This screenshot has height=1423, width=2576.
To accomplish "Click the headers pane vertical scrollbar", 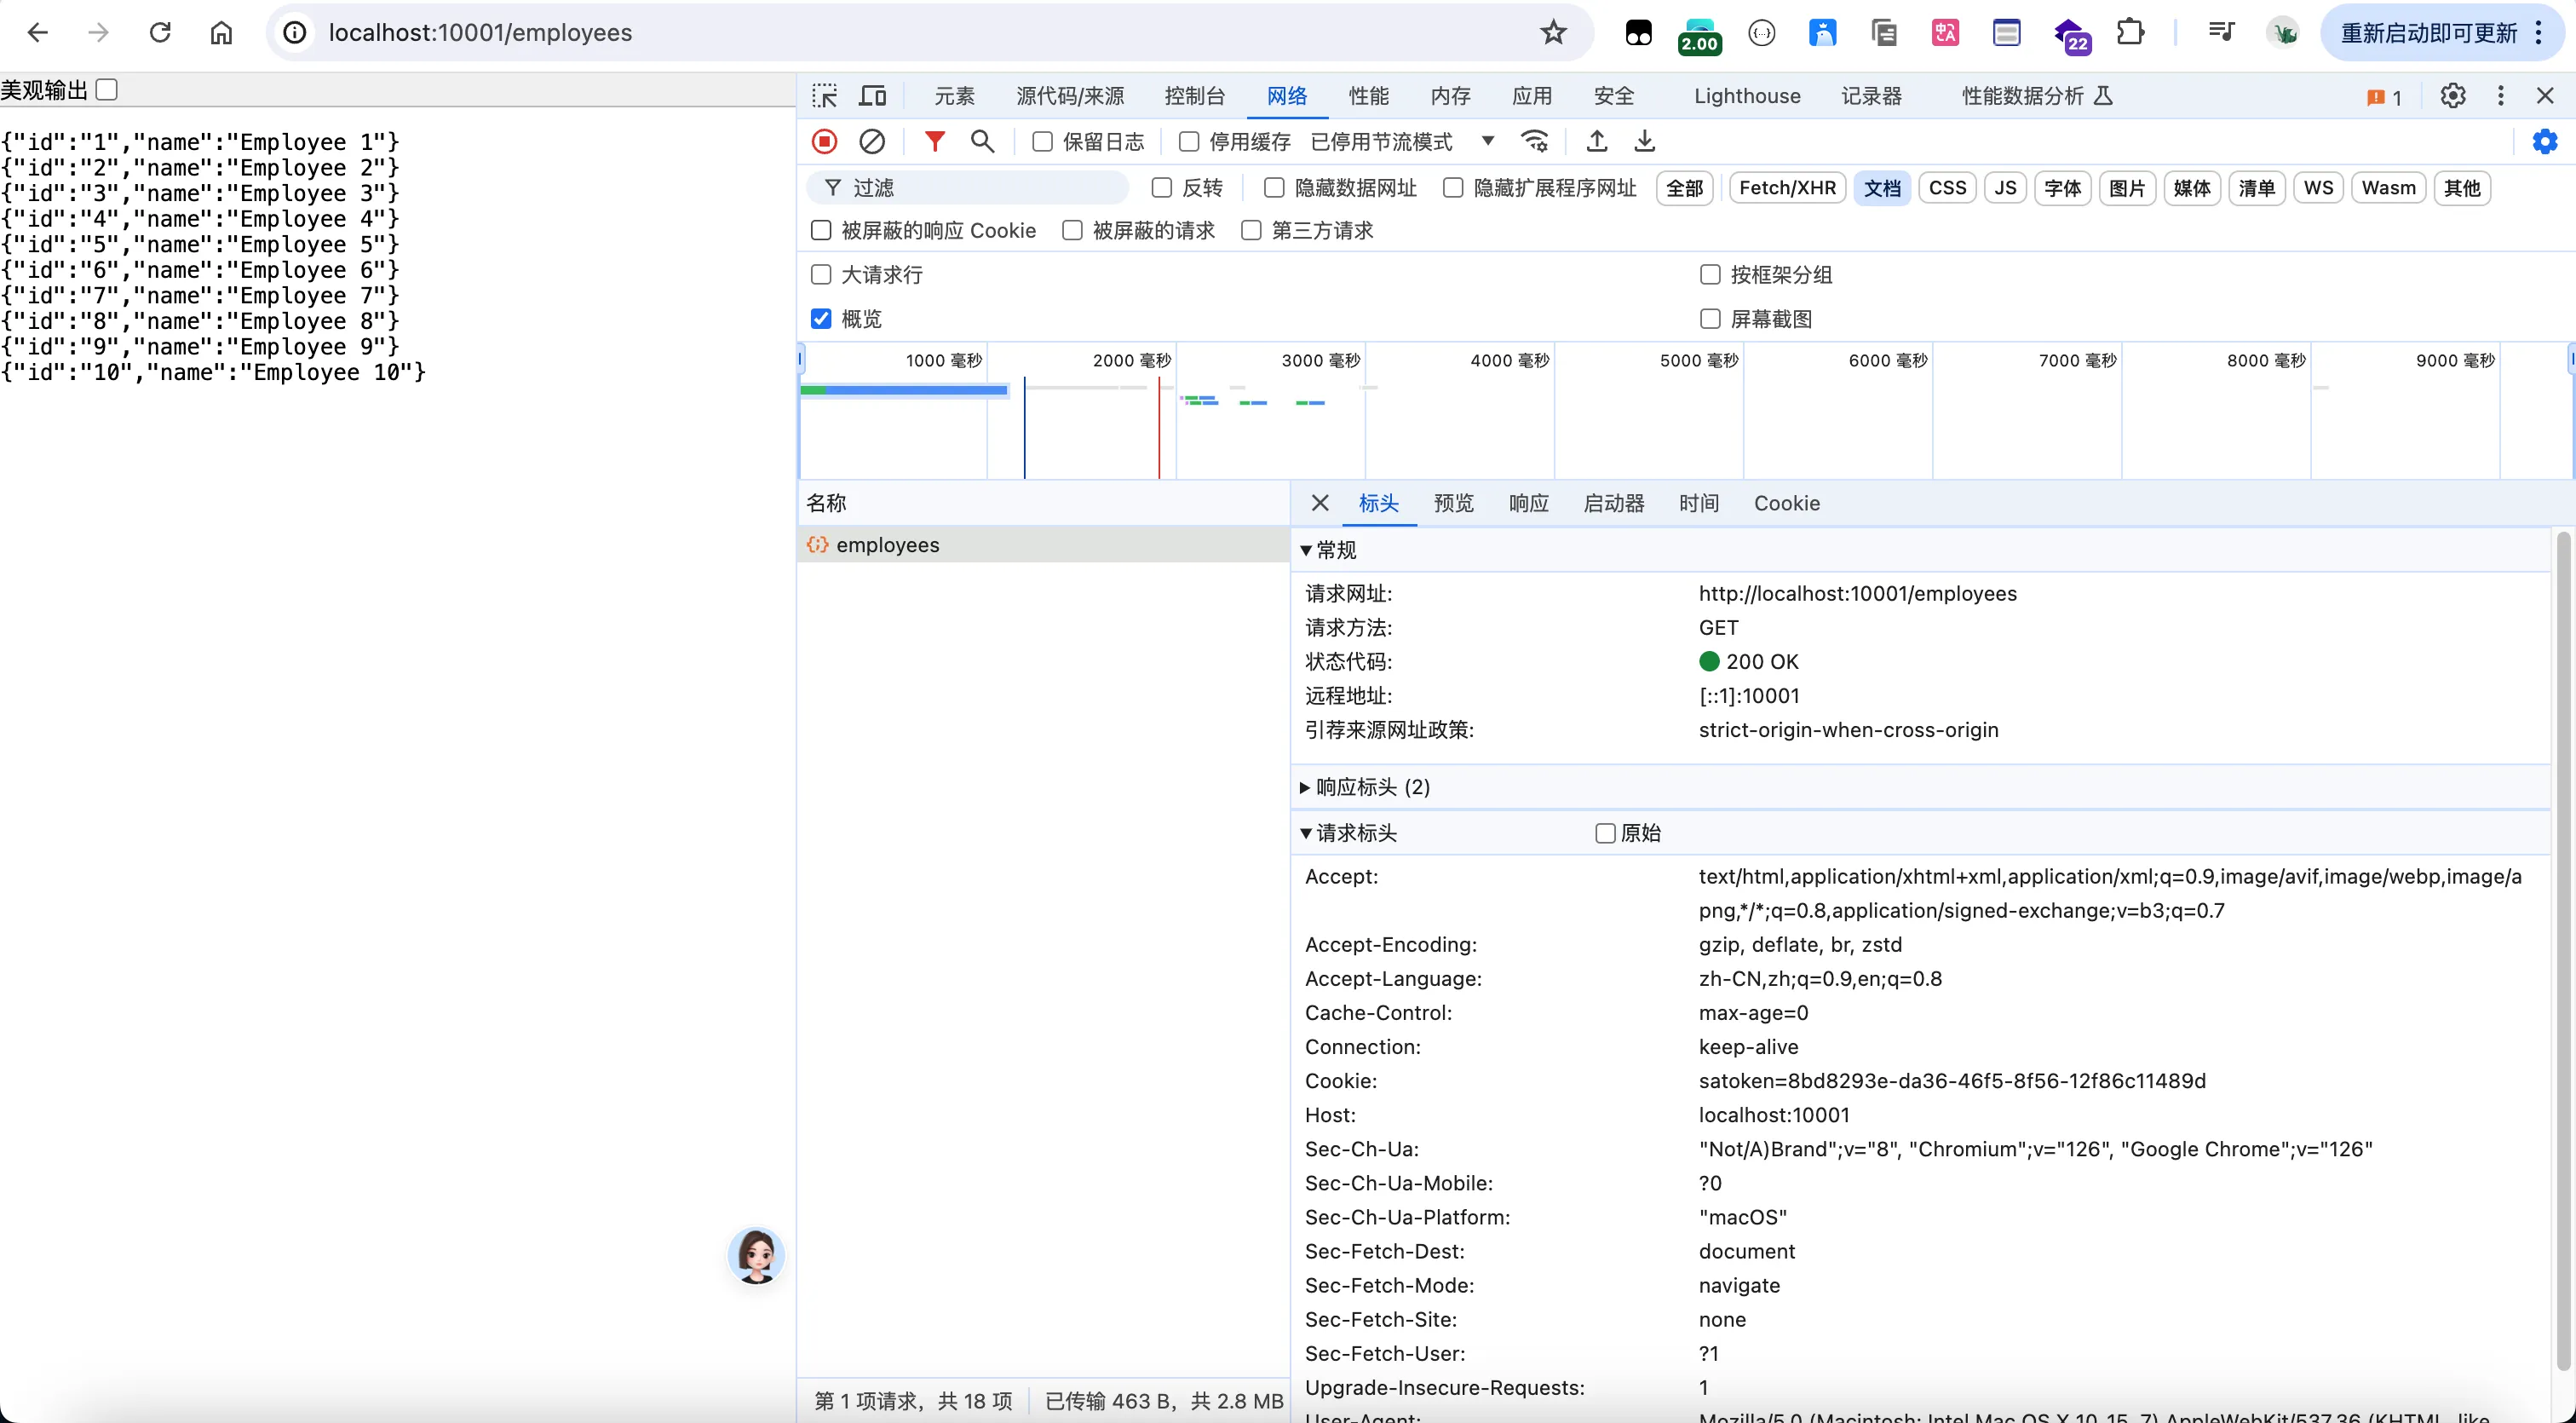I will (x=2563, y=950).
